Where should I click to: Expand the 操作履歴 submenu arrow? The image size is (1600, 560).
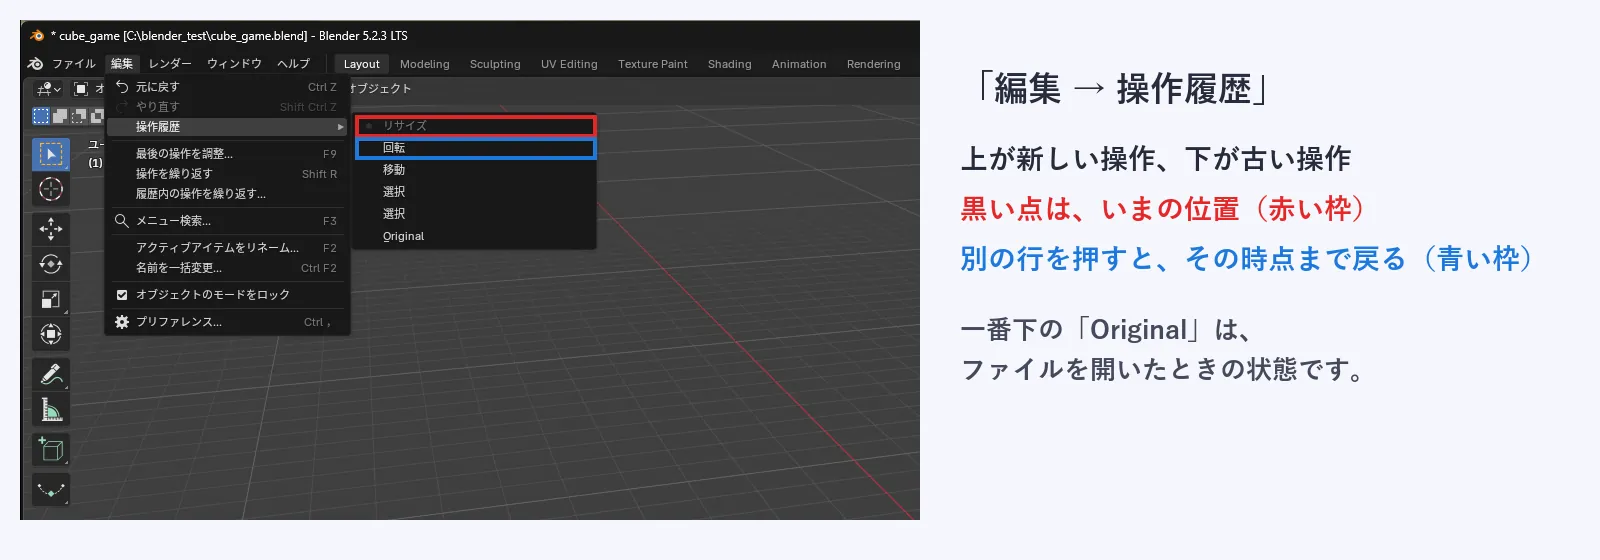click(x=340, y=127)
